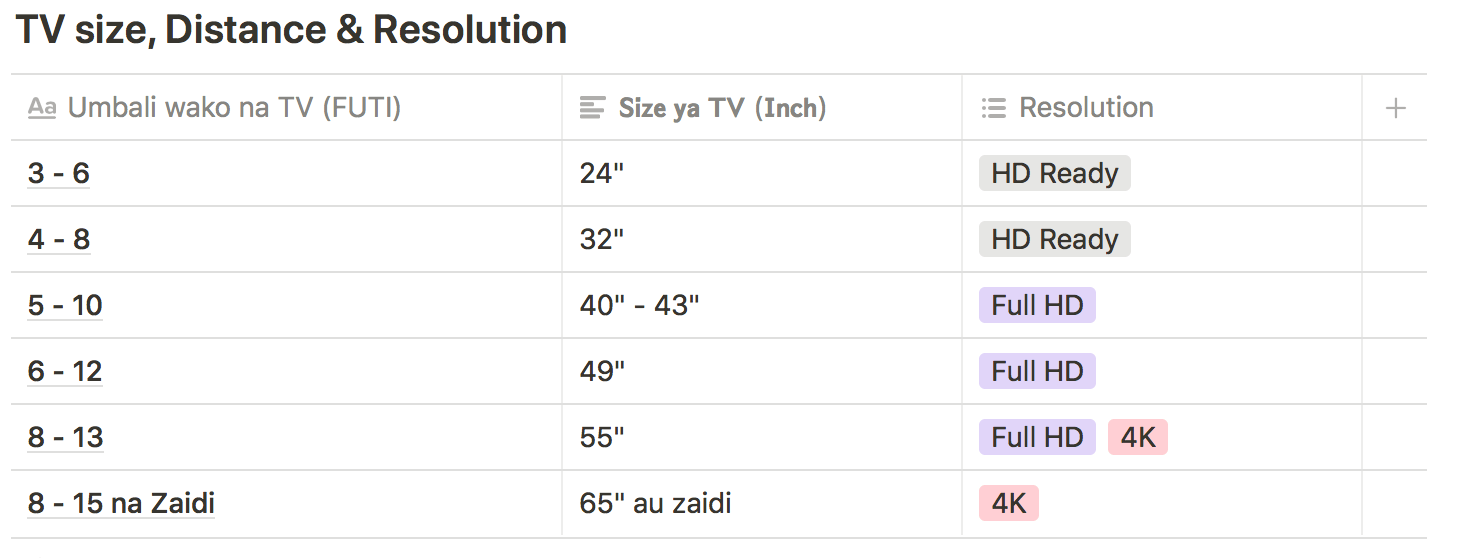Click the text lines icon beside Size ya TV
The width and height of the screenshot is (1470, 558).
click(x=592, y=108)
